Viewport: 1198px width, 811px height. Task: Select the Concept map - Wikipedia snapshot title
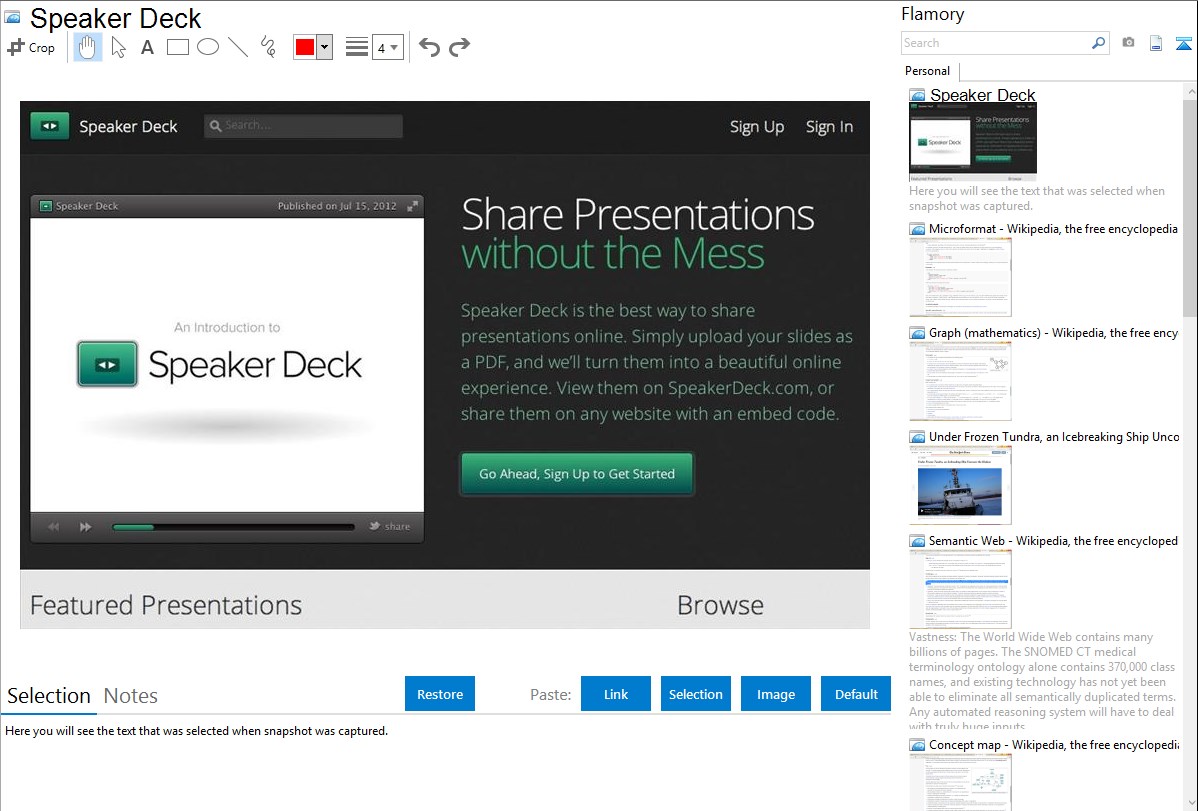click(x=1053, y=744)
